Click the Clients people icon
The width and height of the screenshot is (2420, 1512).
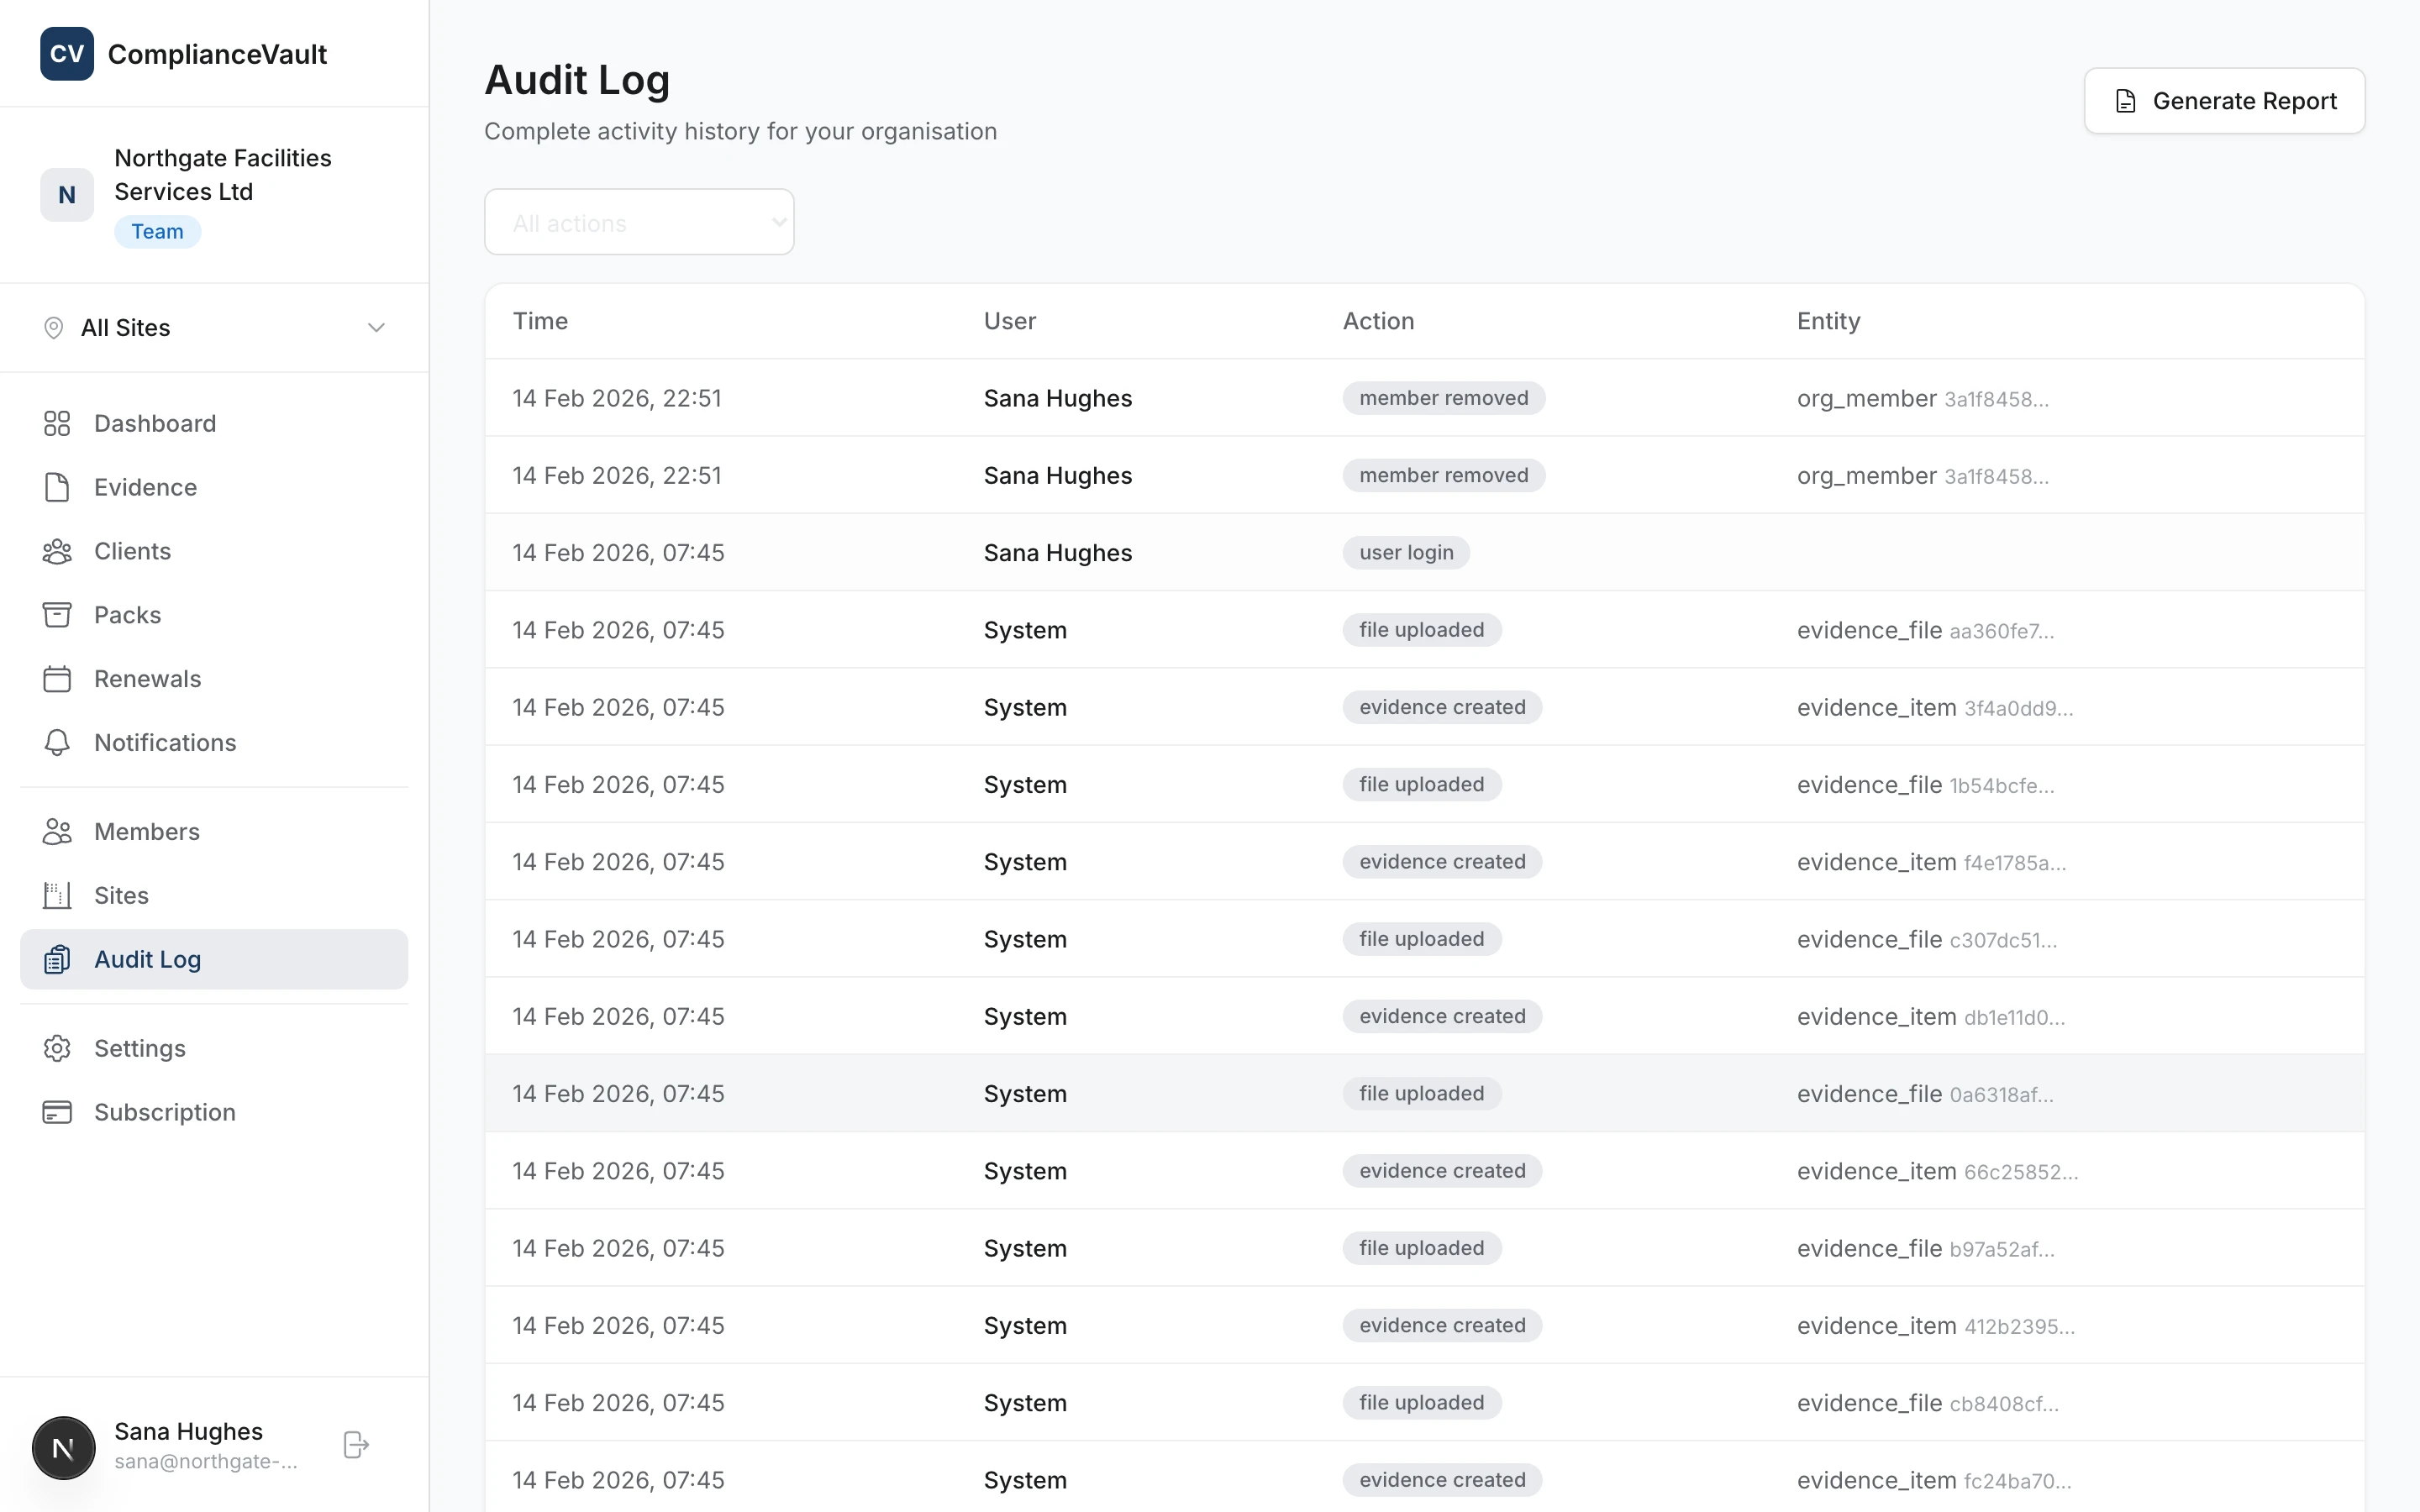[x=56, y=551]
